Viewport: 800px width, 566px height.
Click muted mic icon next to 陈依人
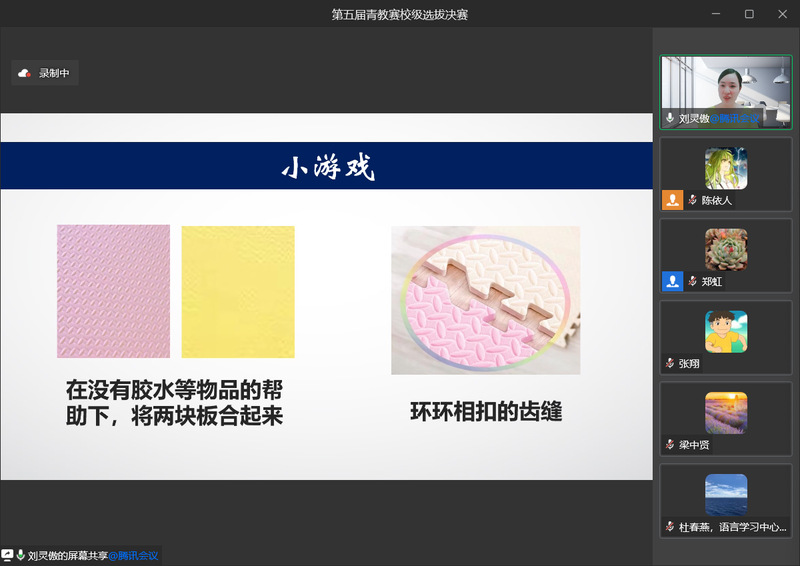click(692, 200)
